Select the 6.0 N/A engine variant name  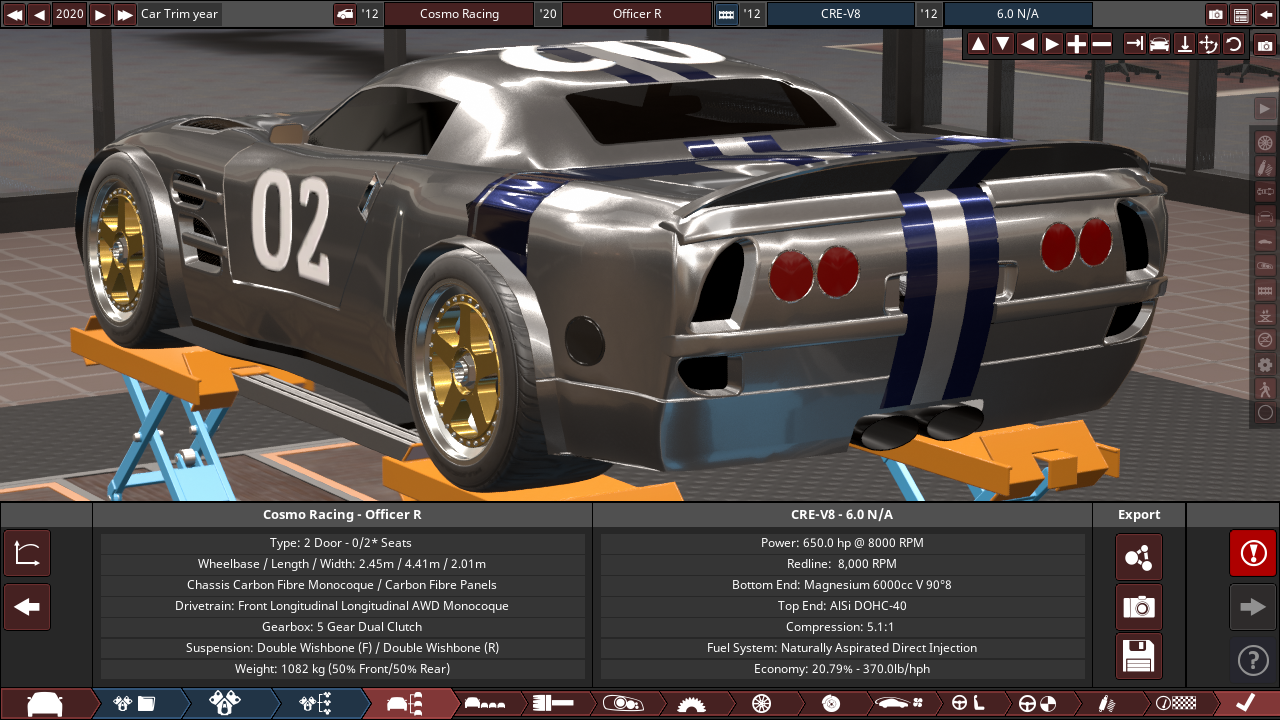point(1018,14)
